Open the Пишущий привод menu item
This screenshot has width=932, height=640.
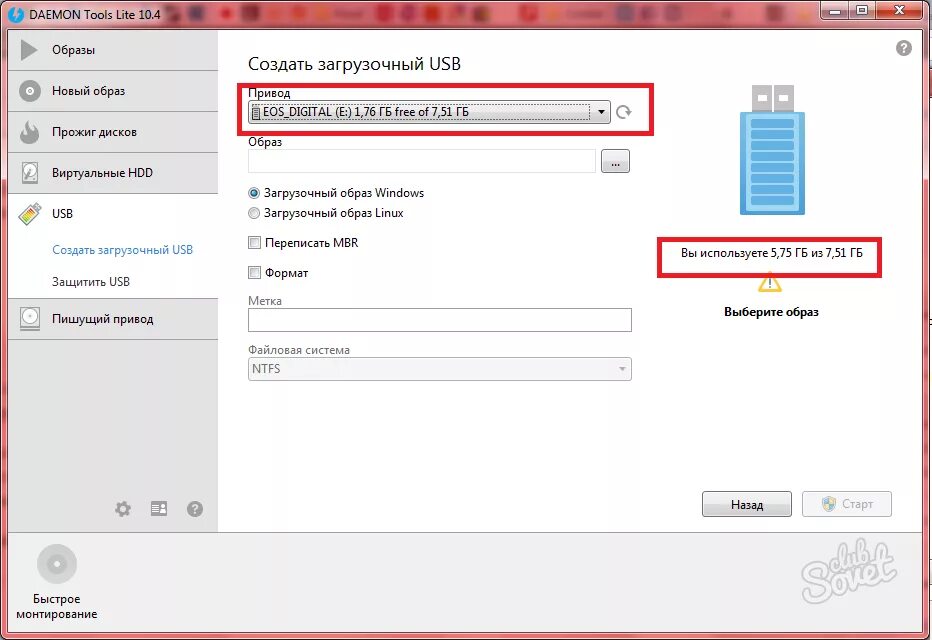tap(113, 319)
